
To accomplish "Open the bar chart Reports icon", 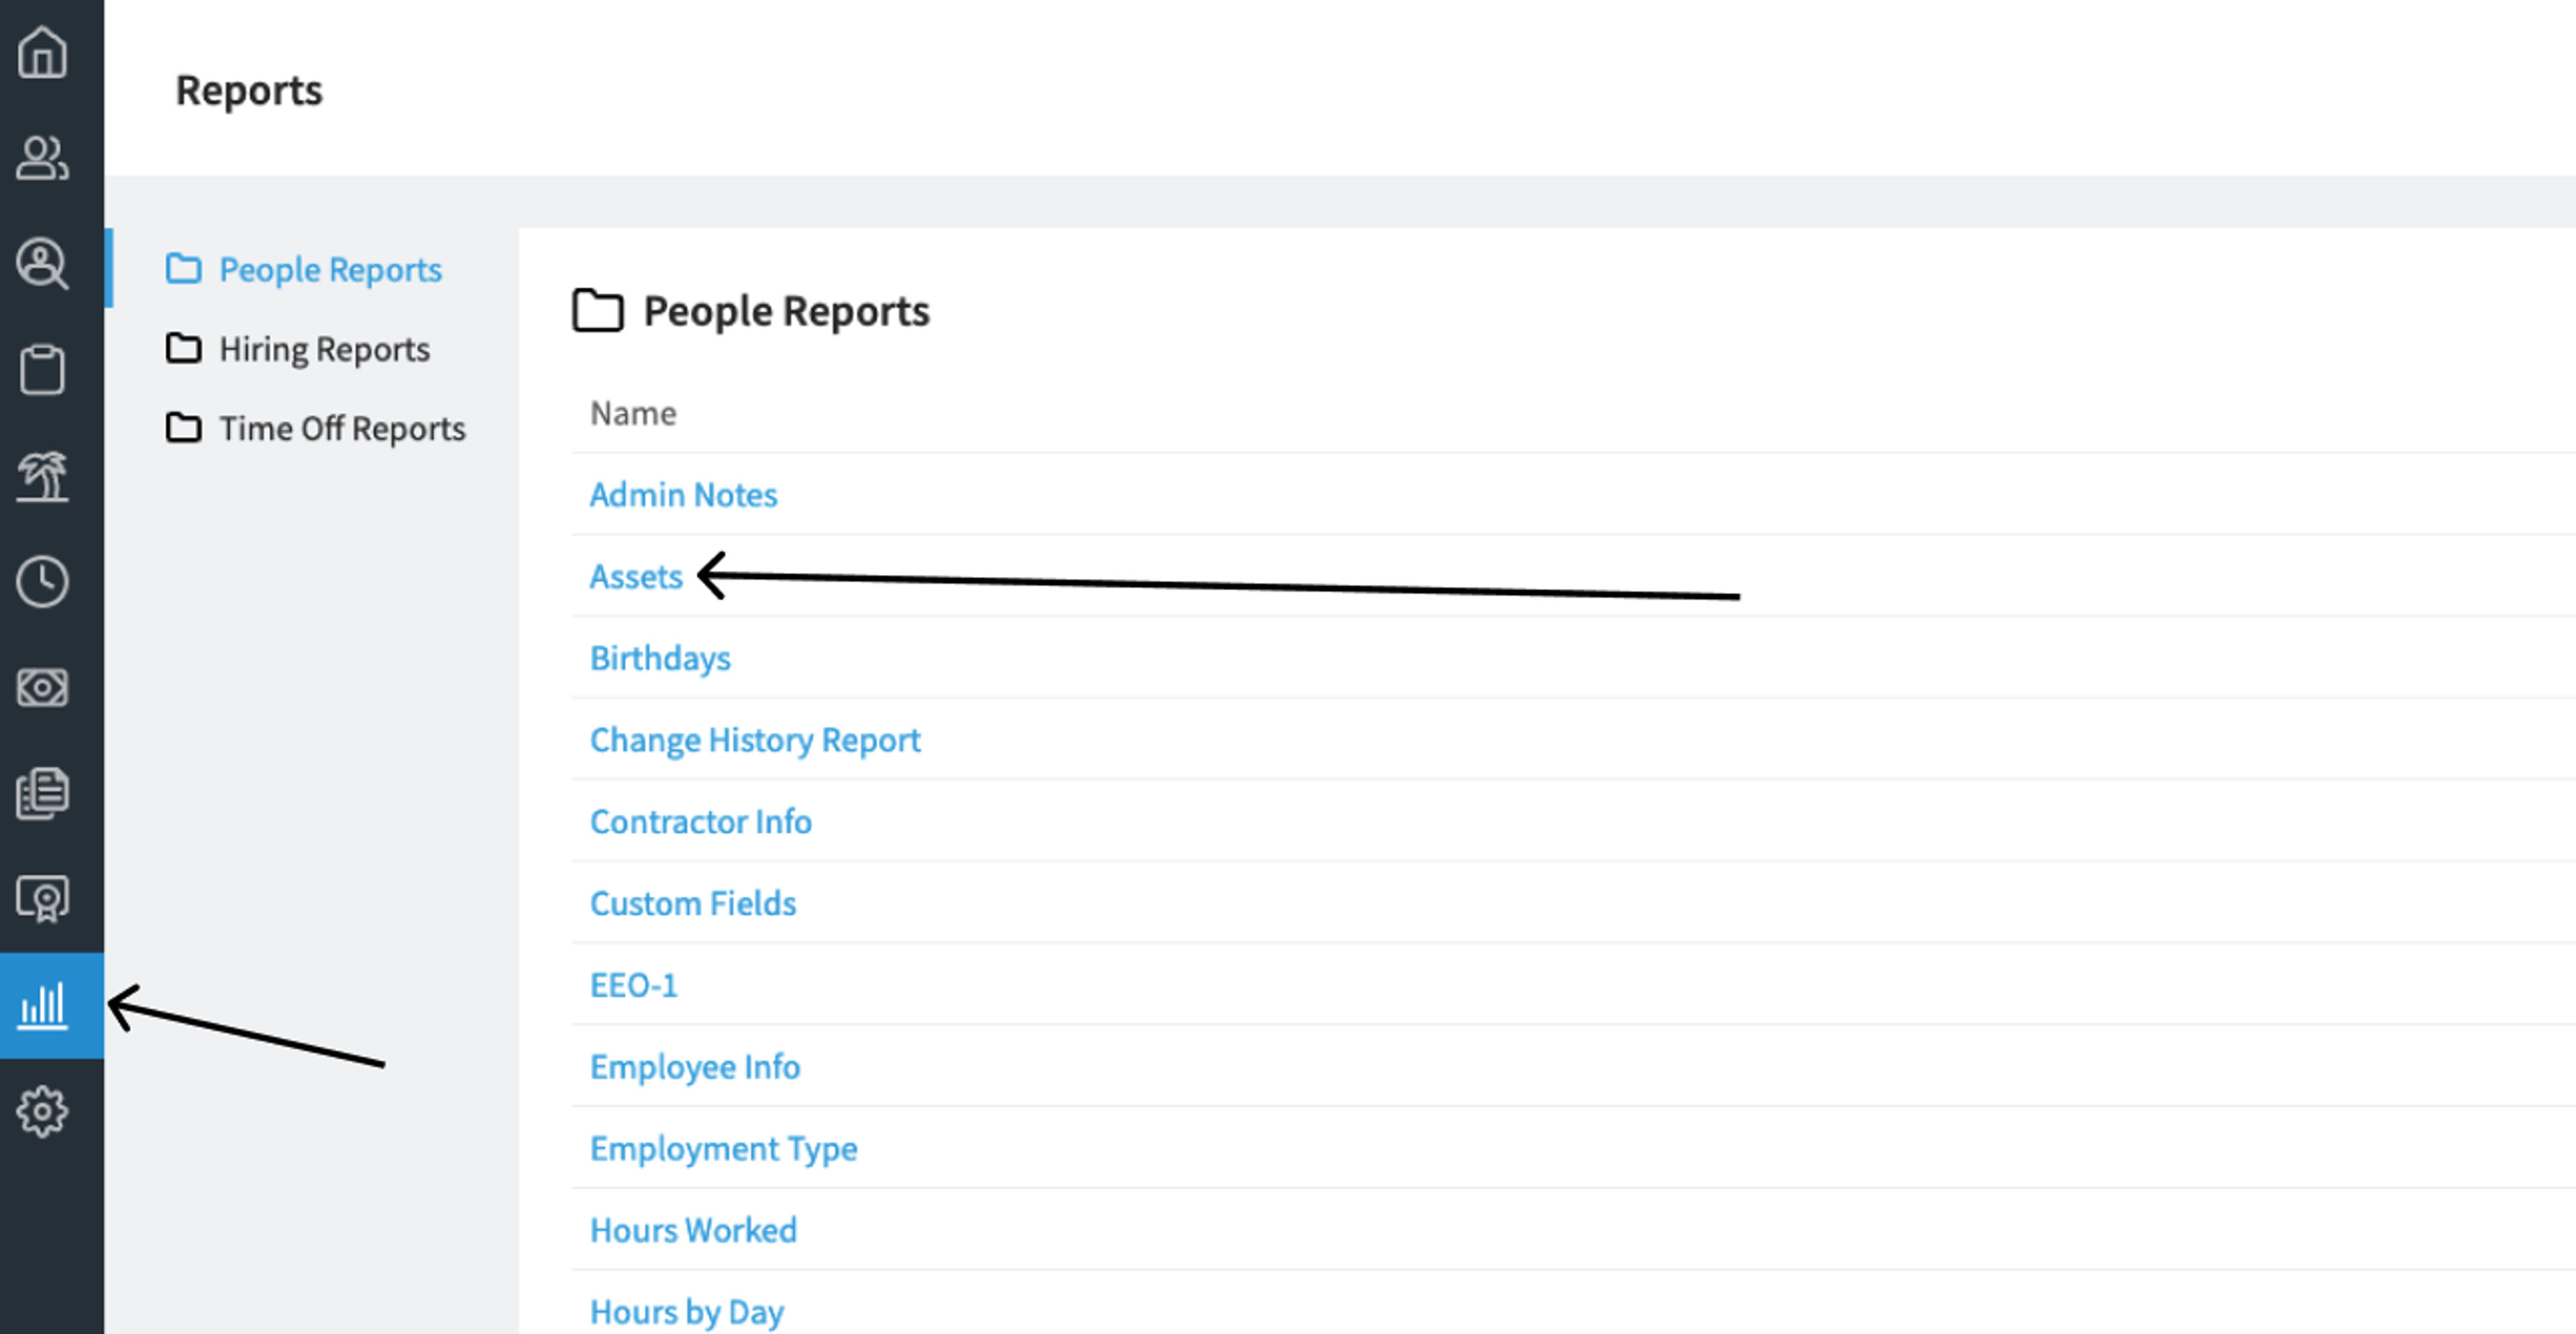I will click(42, 1005).
